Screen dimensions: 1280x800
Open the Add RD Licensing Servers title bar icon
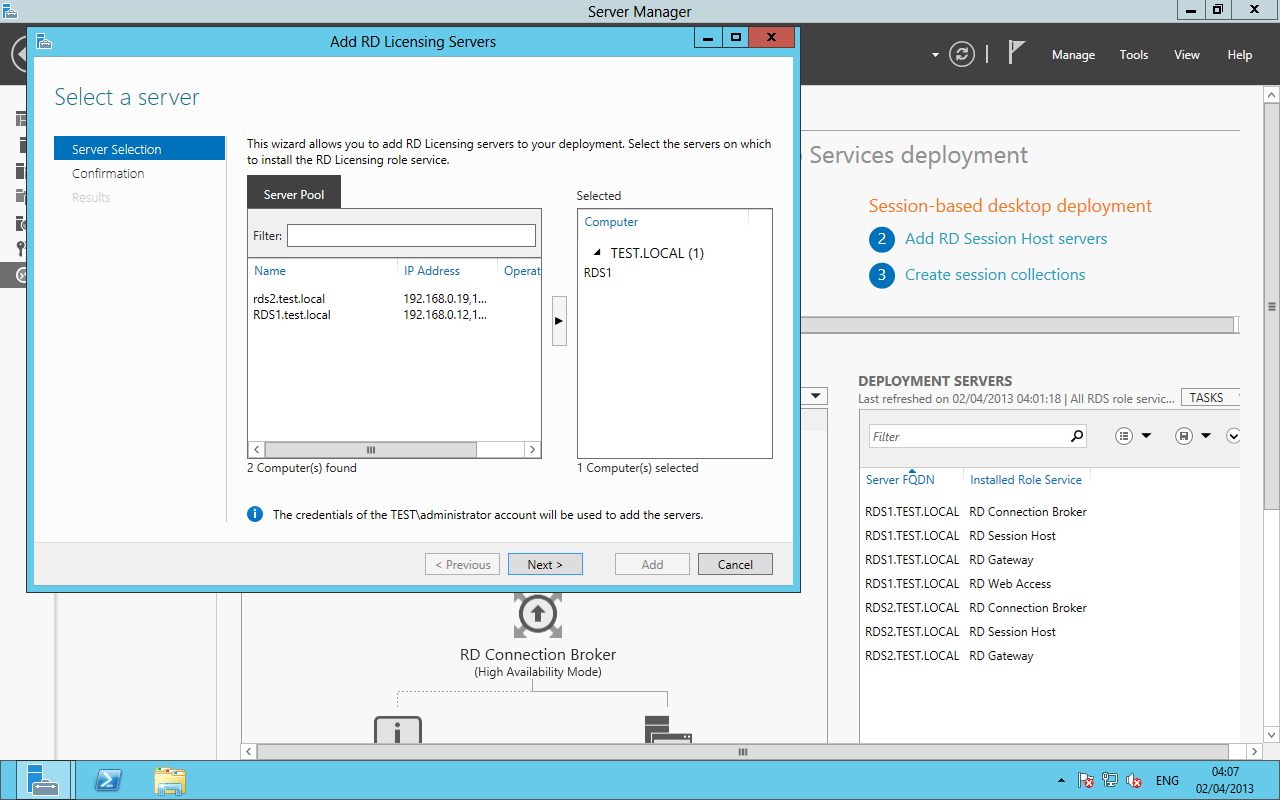point(43,41)
